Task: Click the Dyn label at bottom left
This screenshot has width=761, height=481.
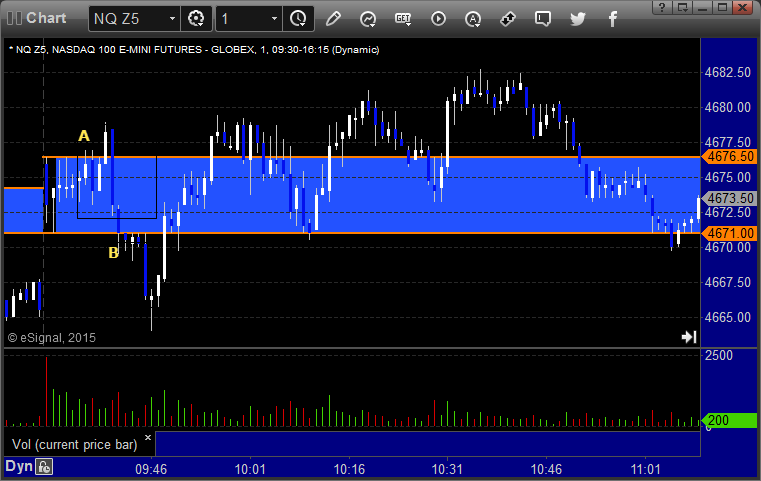Action: (x=19, y=466)
